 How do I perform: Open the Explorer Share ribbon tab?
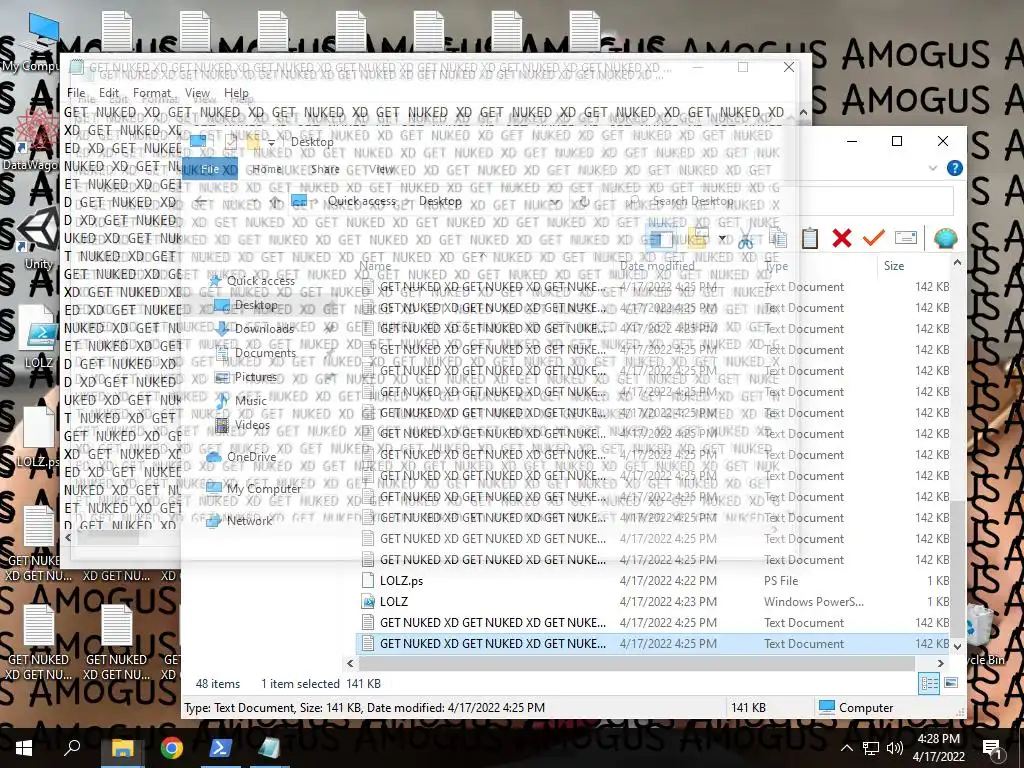click(325, 169)
